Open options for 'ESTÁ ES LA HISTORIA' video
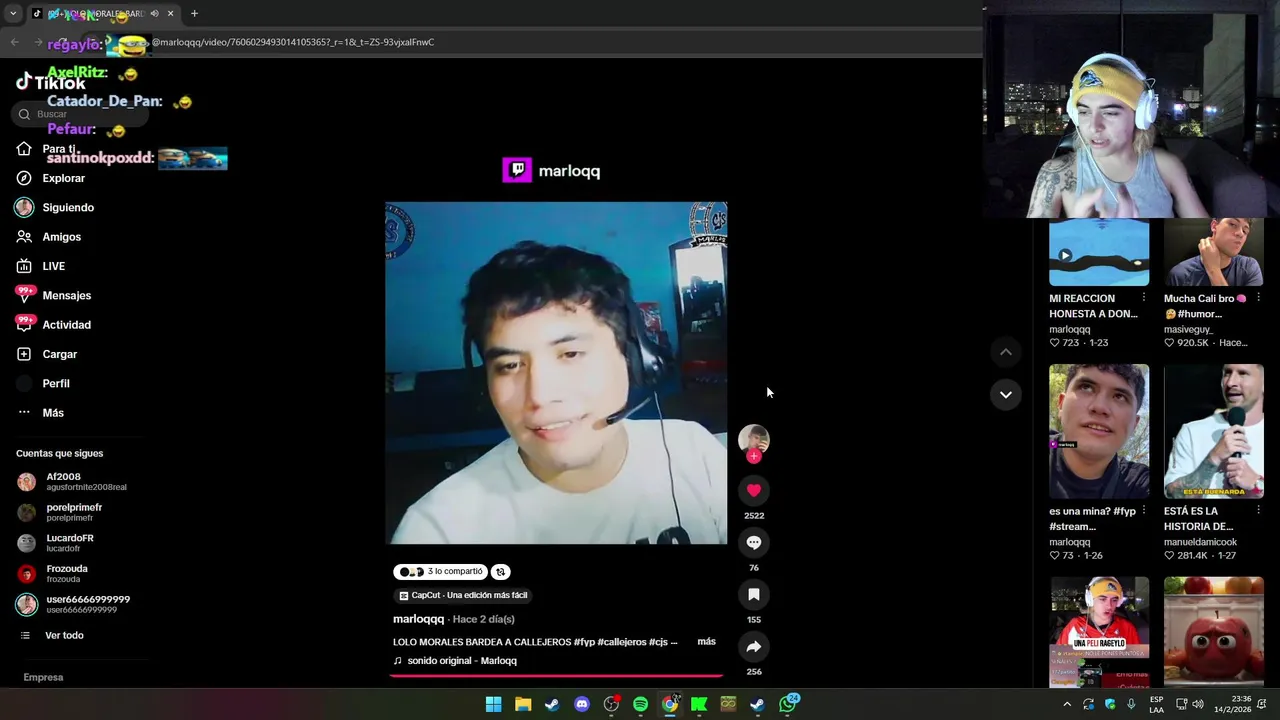The width and height of the screenshot is (1280, 720). pyautogui.click(x=1258, y=510)
